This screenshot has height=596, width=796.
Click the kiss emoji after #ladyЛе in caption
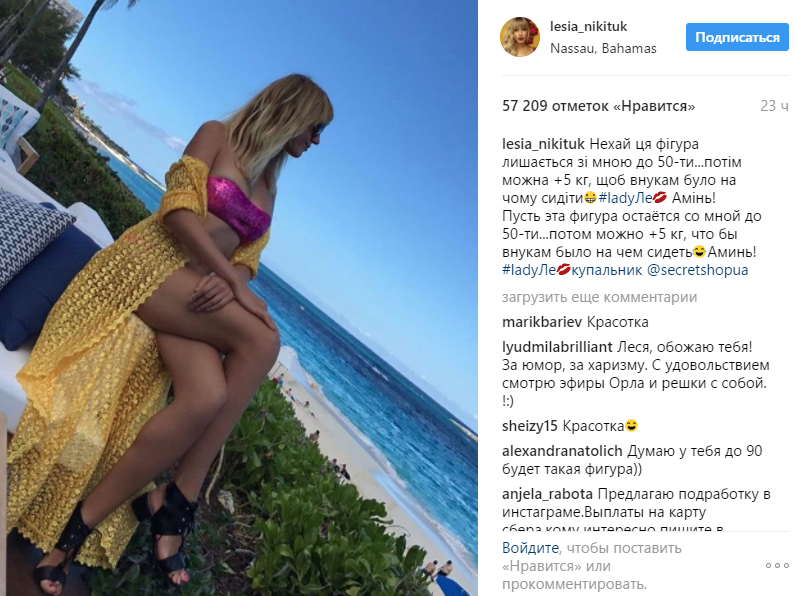pyautogui.click(x=659, y=197)
